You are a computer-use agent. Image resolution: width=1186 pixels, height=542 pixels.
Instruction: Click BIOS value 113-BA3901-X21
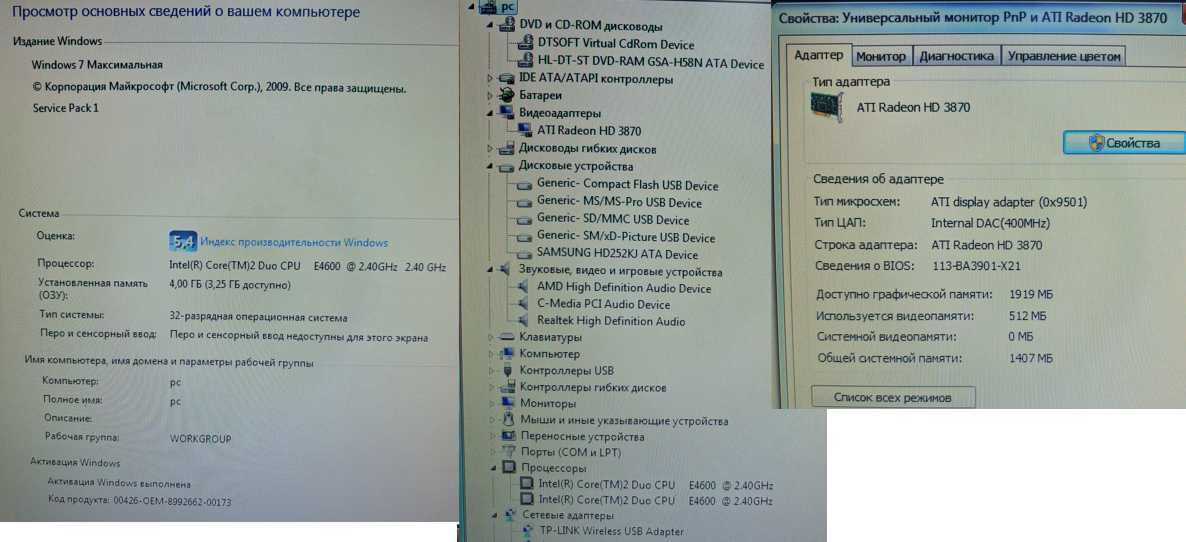click(x=976, y=266)
